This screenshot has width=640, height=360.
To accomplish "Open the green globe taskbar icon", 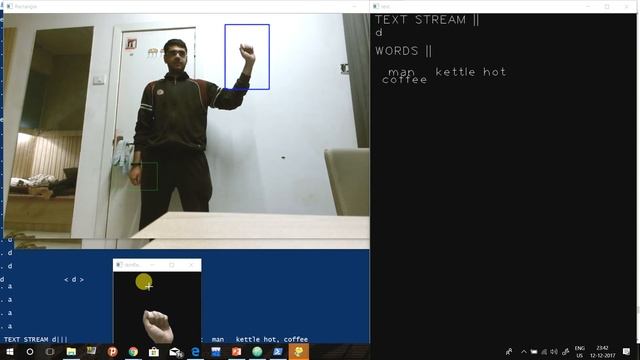I will pos(257,351).
